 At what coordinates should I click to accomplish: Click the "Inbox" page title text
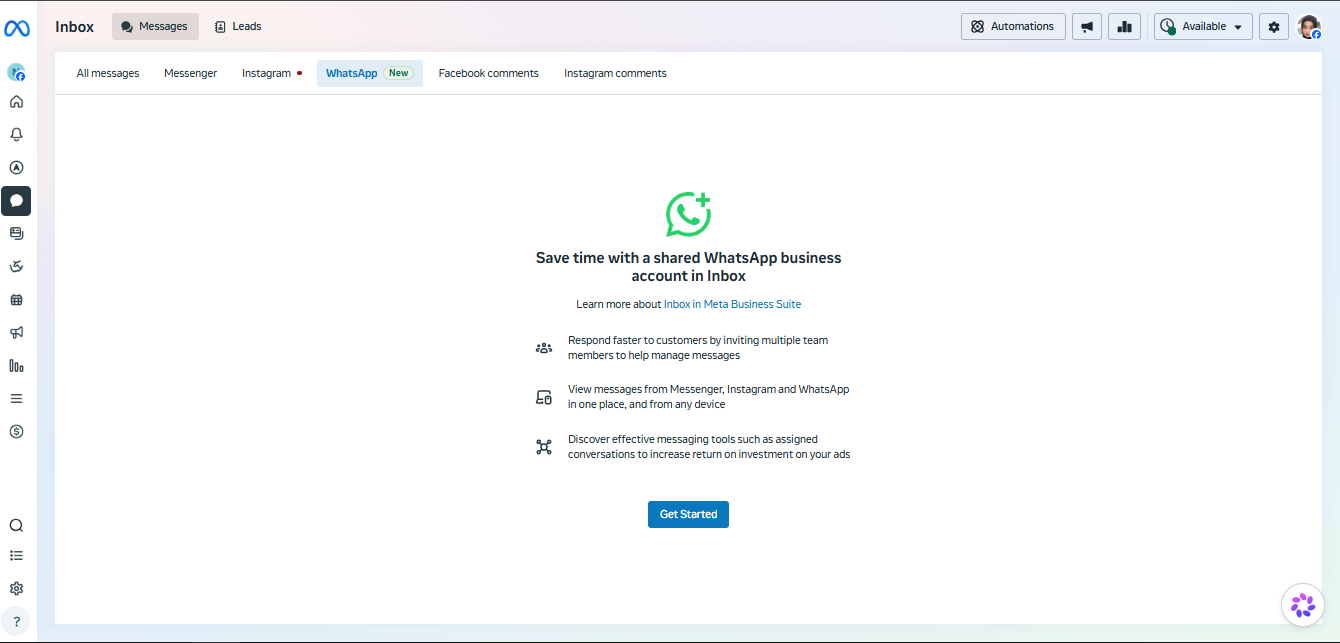point(75,27)
